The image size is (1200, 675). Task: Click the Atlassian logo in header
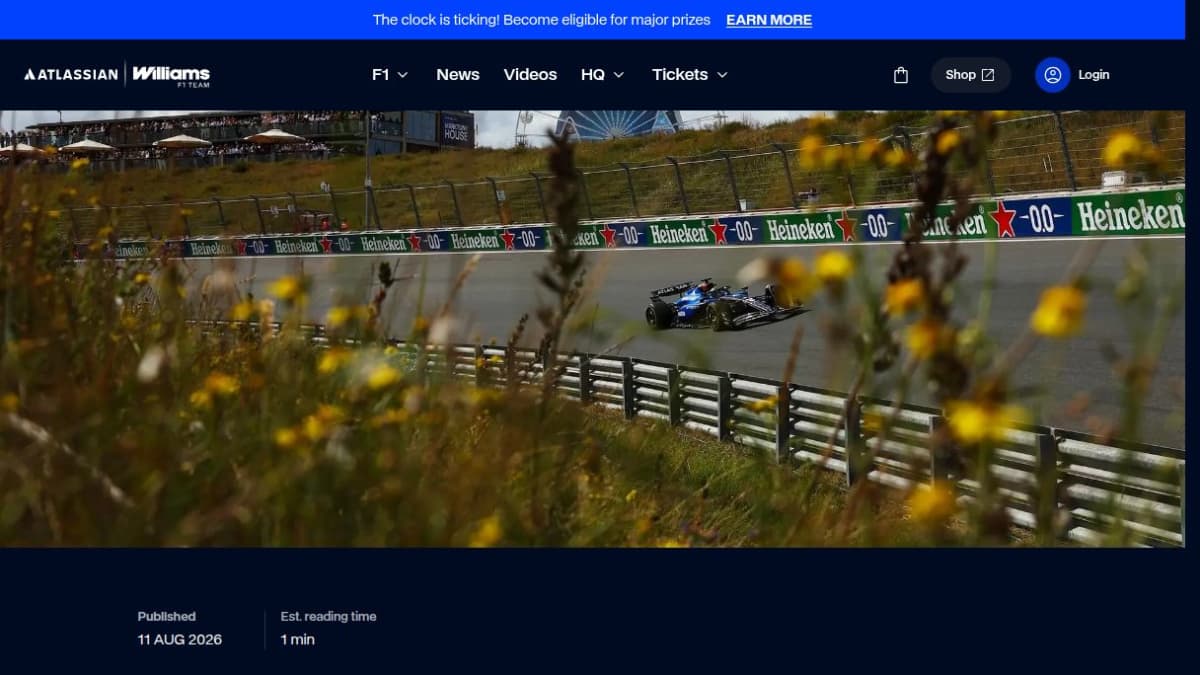pyautogui.click(x=71, y=74)
